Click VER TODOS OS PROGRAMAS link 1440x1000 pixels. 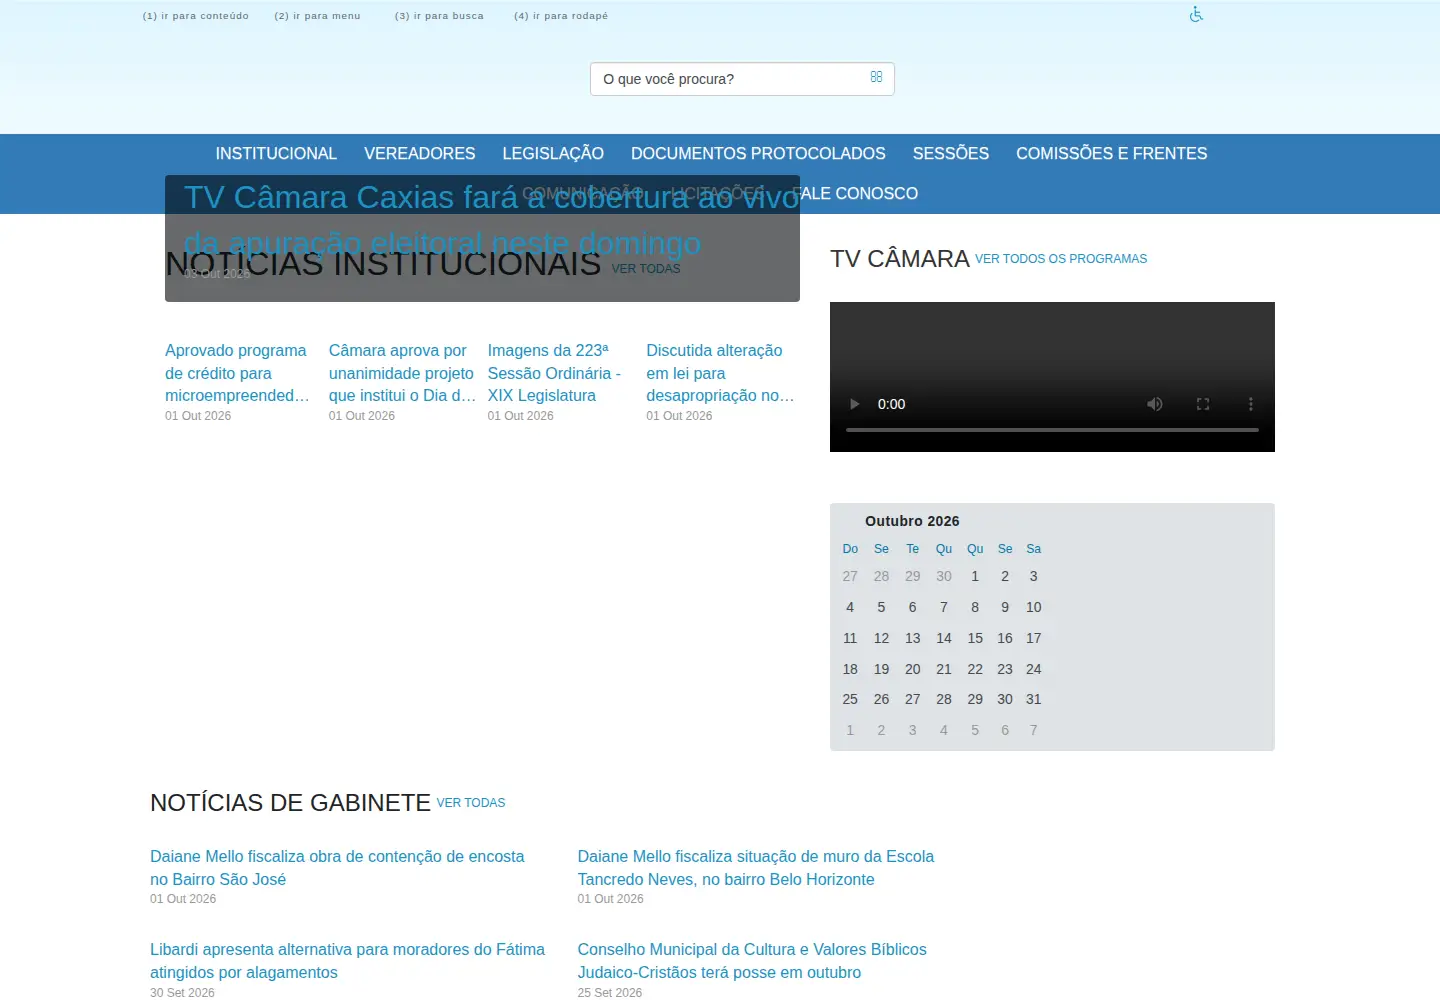[1061, 259]
